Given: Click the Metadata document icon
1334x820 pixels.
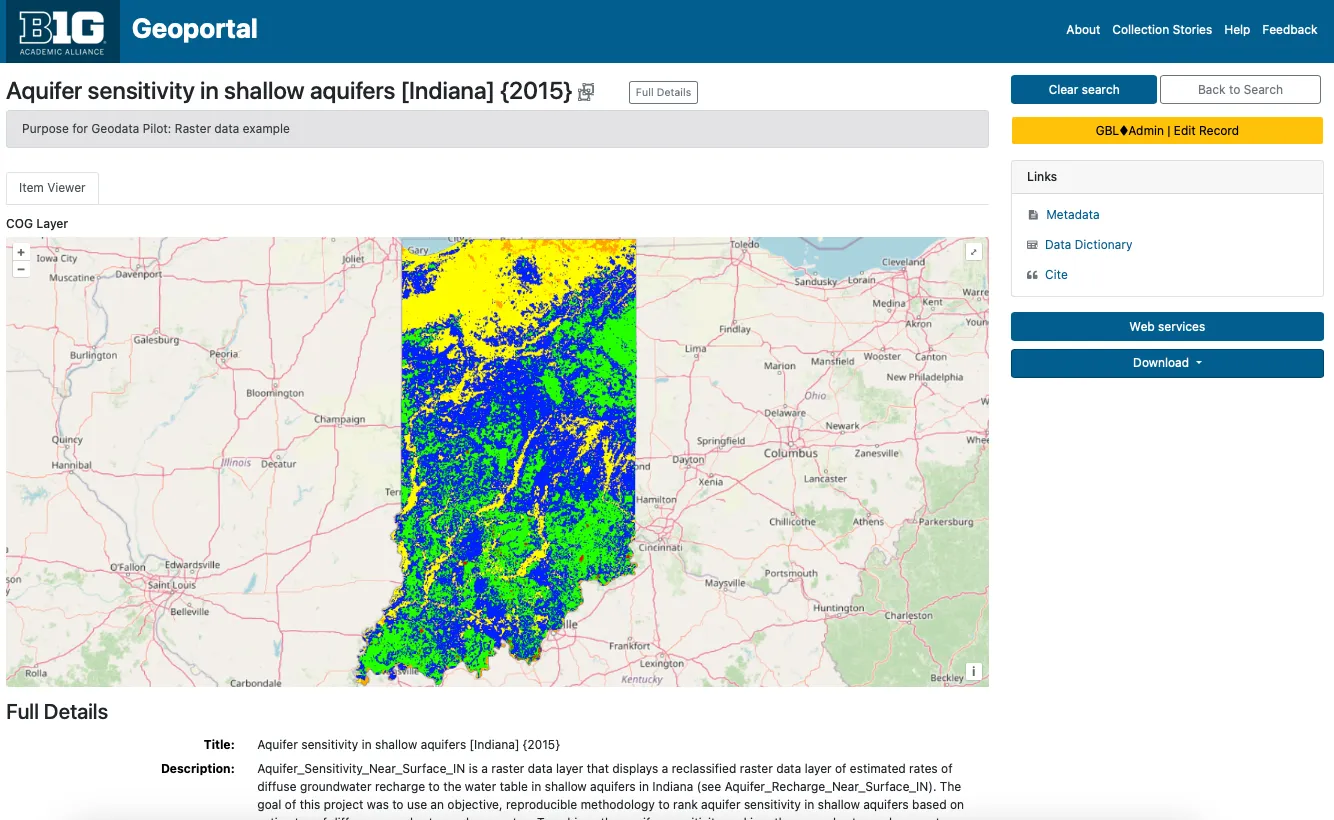Looking at the screenshot, I should pyautogui.click(x=1033, y=215).
